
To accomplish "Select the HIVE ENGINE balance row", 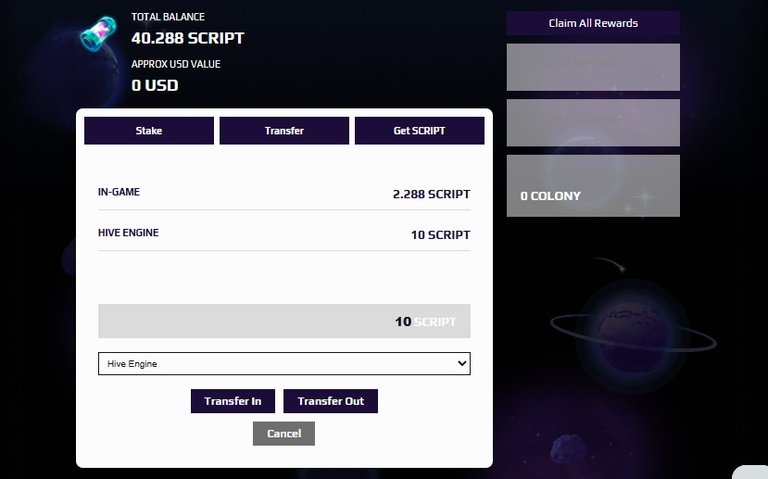I will tap(284, 234).
